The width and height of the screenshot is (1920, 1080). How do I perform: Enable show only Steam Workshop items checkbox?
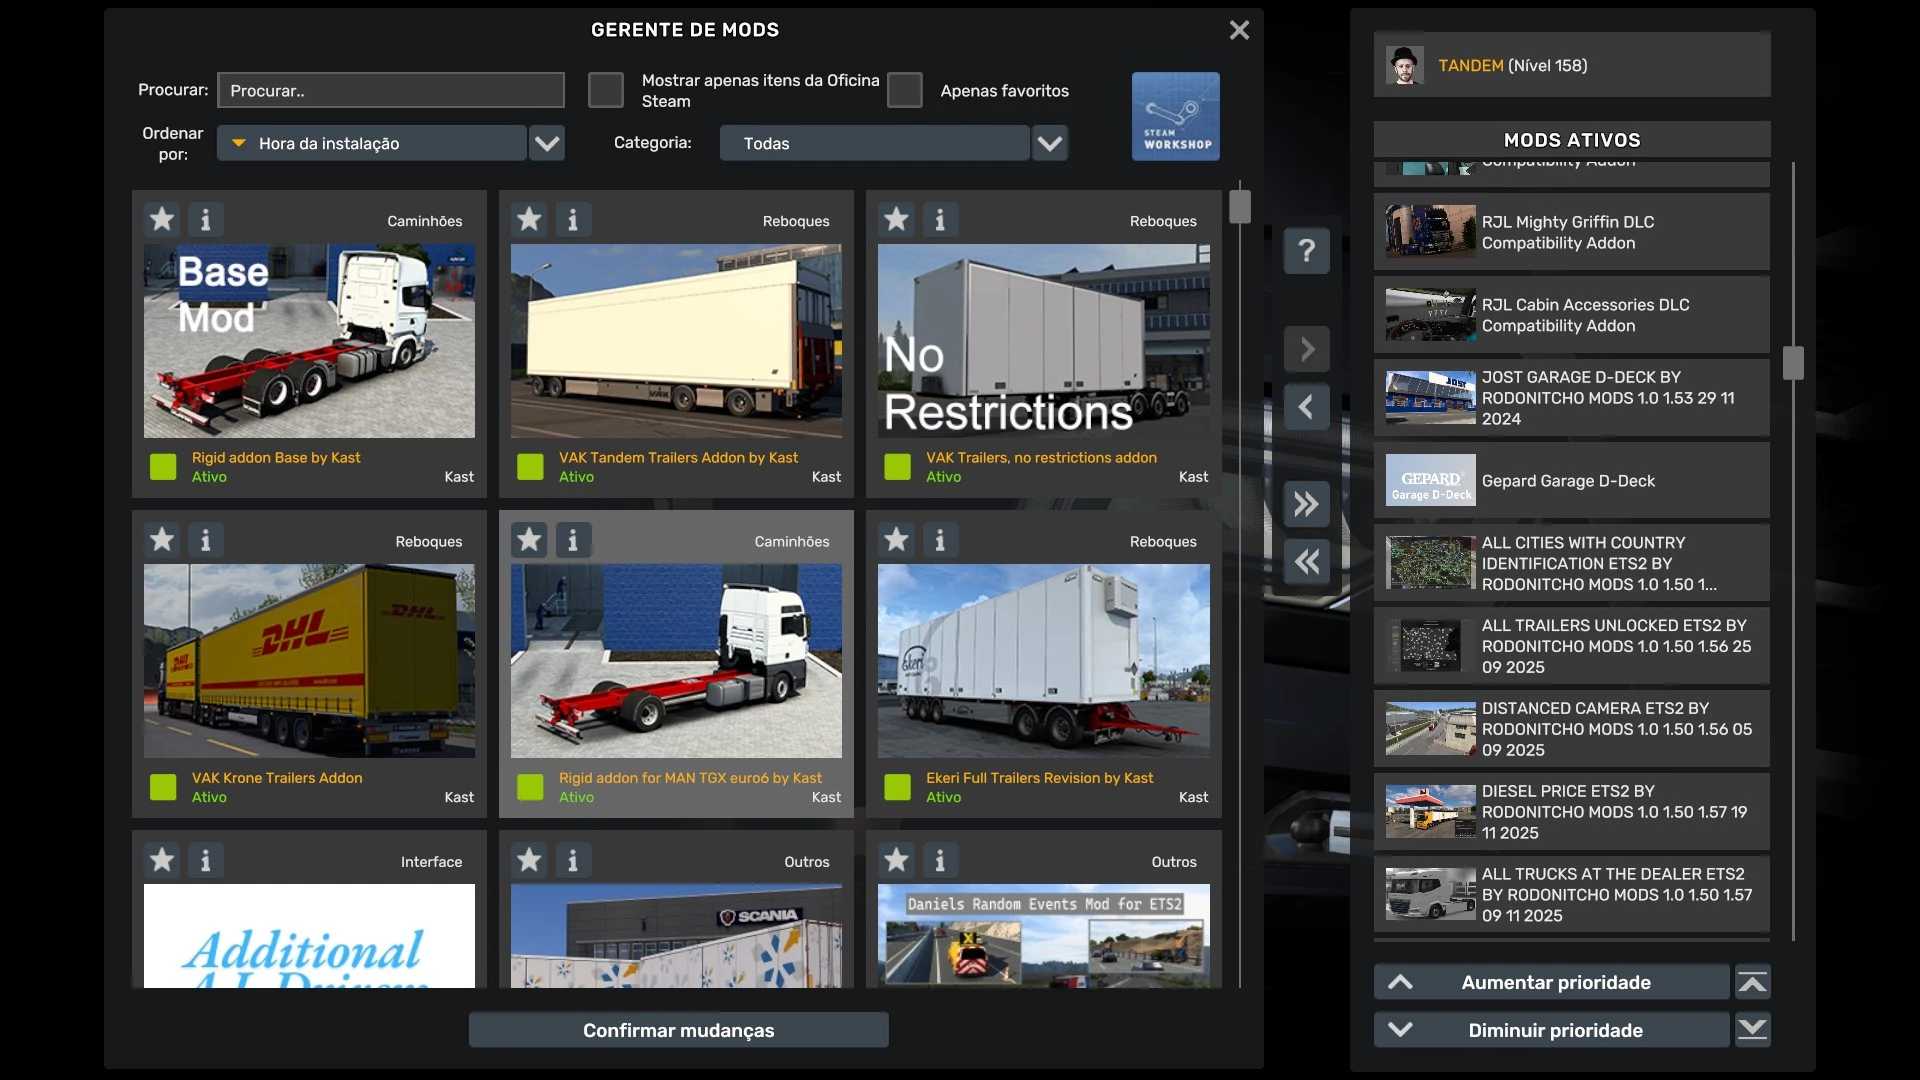pos(605,90)
